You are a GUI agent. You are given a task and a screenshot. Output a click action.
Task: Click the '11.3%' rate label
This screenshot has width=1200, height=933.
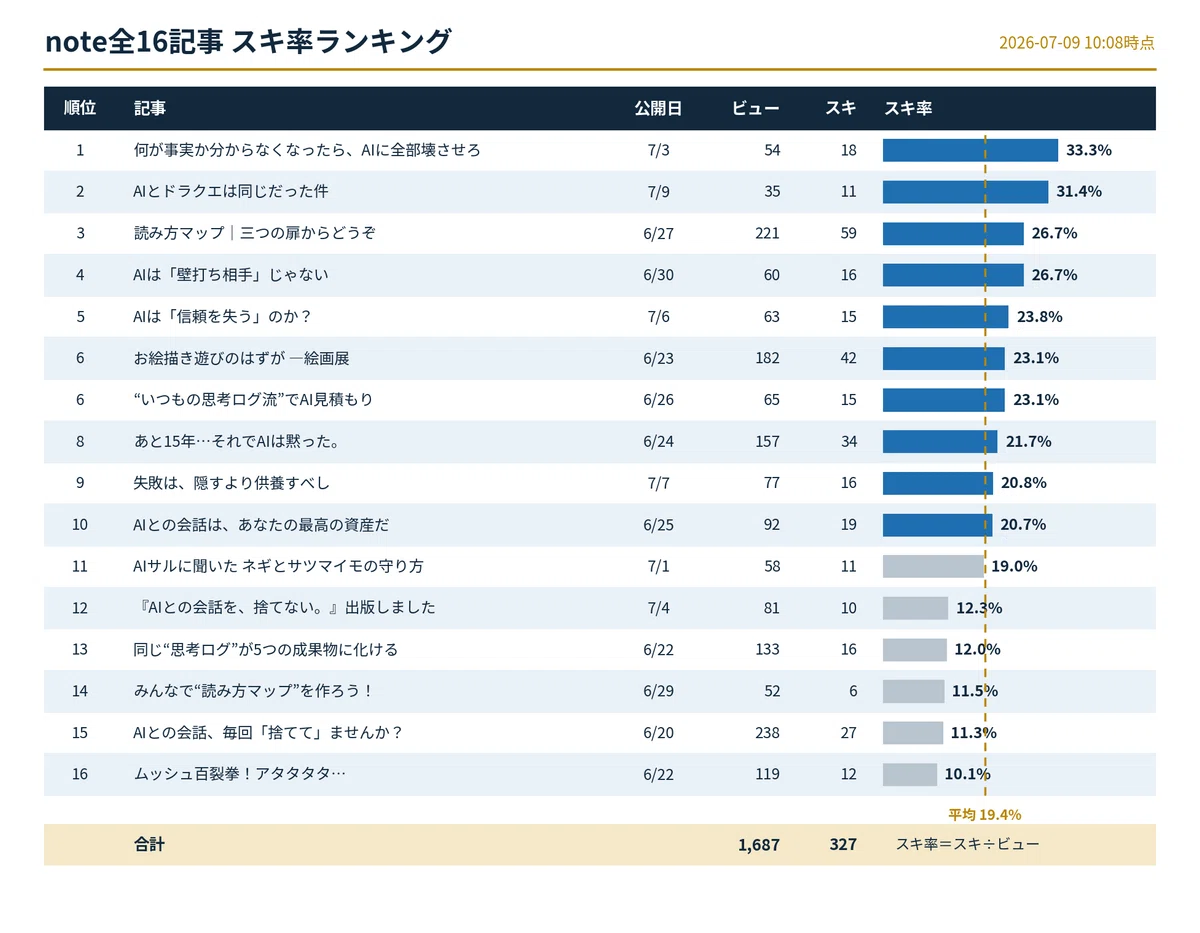click(x=974, y=733)
